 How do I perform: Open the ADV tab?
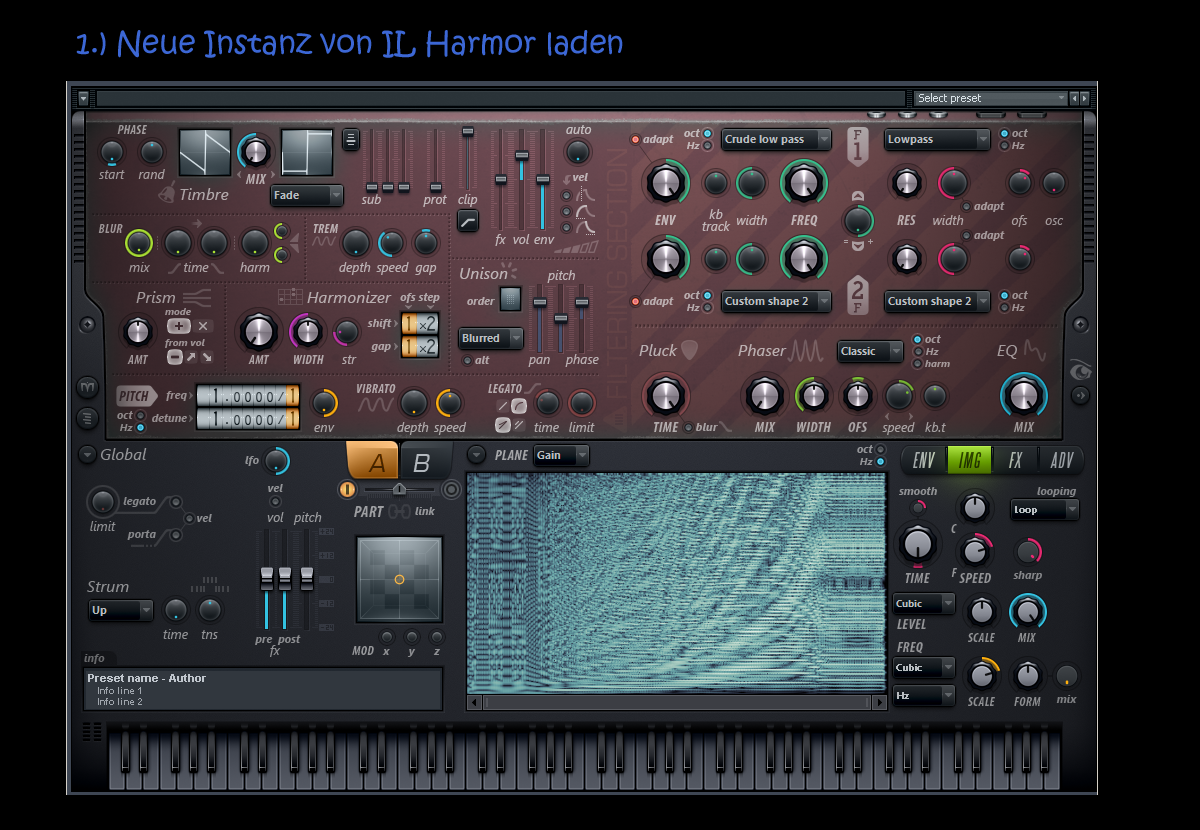point(1061,460)
